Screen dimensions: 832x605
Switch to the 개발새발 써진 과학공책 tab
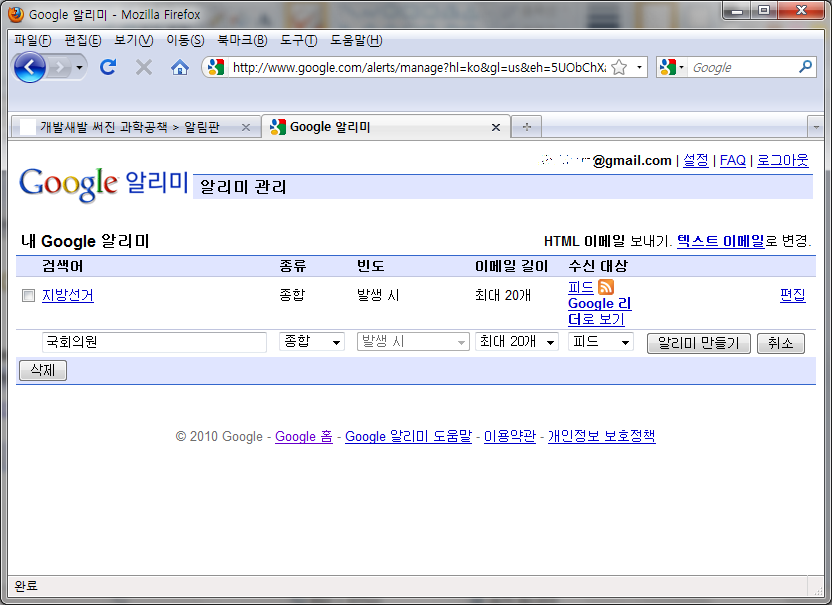pyautogui.click(x=130, y=127)
